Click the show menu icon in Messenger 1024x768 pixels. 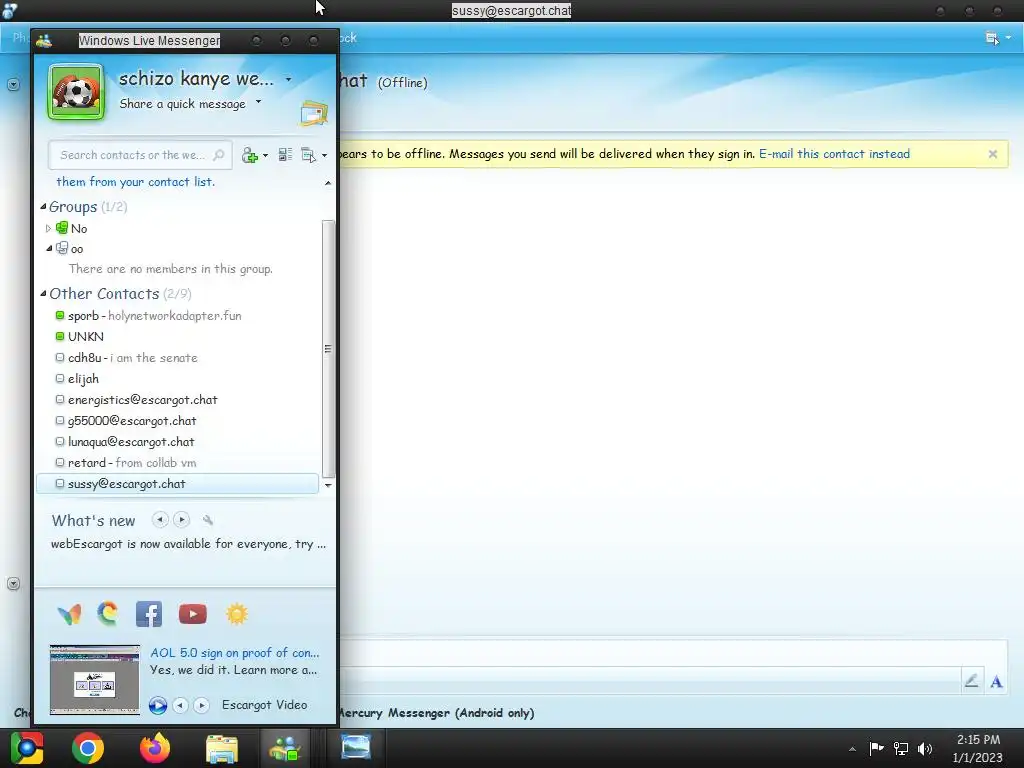[x=308, y=155]
